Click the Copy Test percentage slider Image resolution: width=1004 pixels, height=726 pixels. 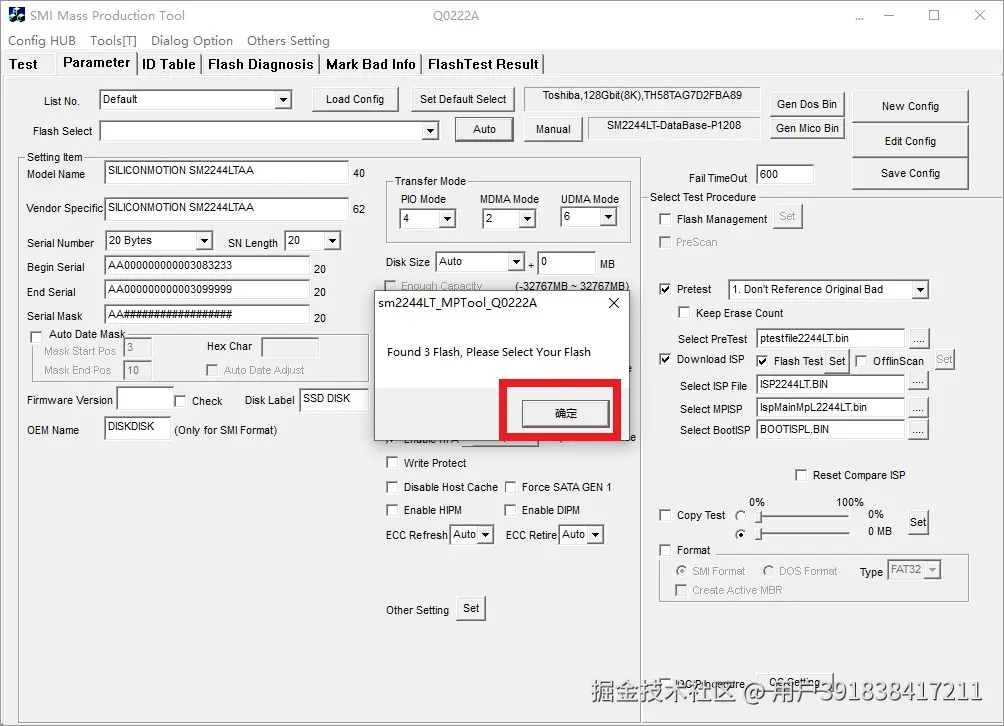pos(803,516)
